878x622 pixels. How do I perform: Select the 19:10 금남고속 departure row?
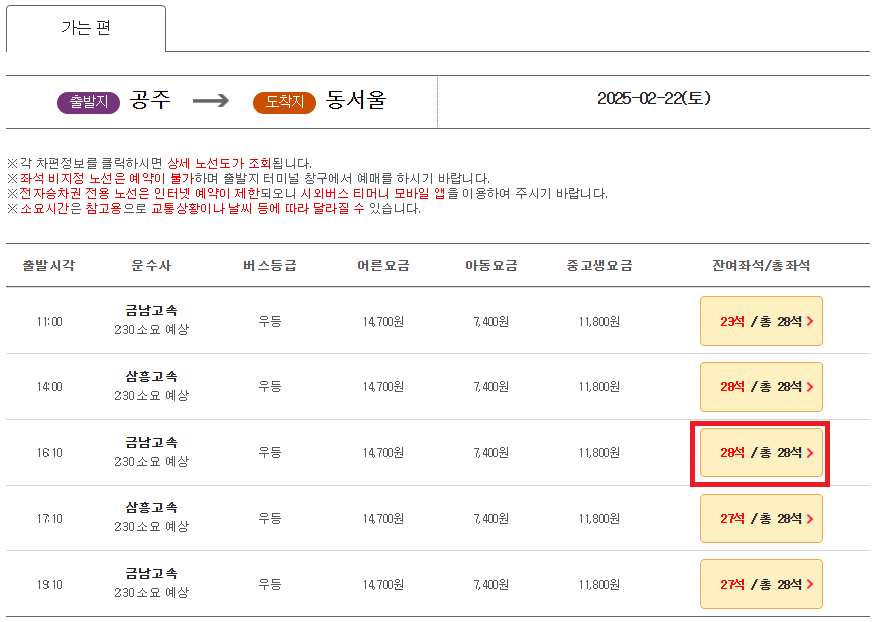click(x=300, y=584)
